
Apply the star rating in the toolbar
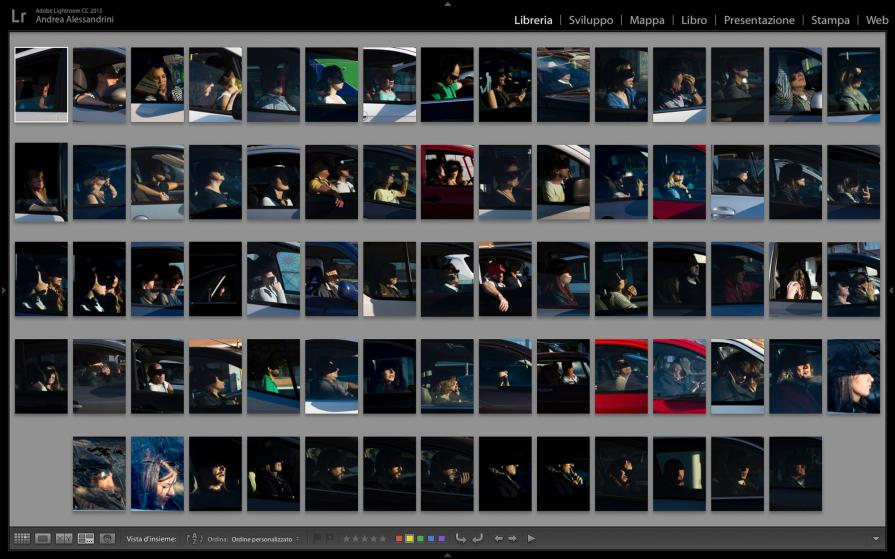tap(364, 538)
